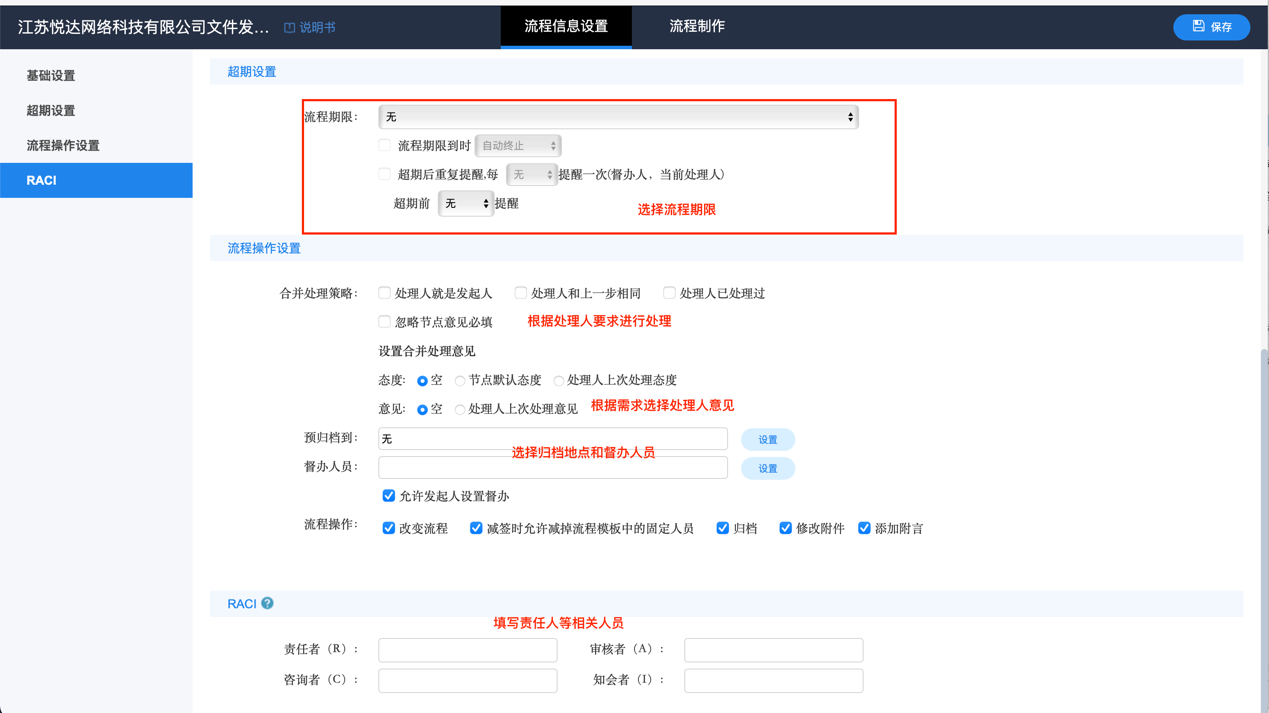Click 设置 next to 预归档到
1269x713 pixels.
point(767,439)
